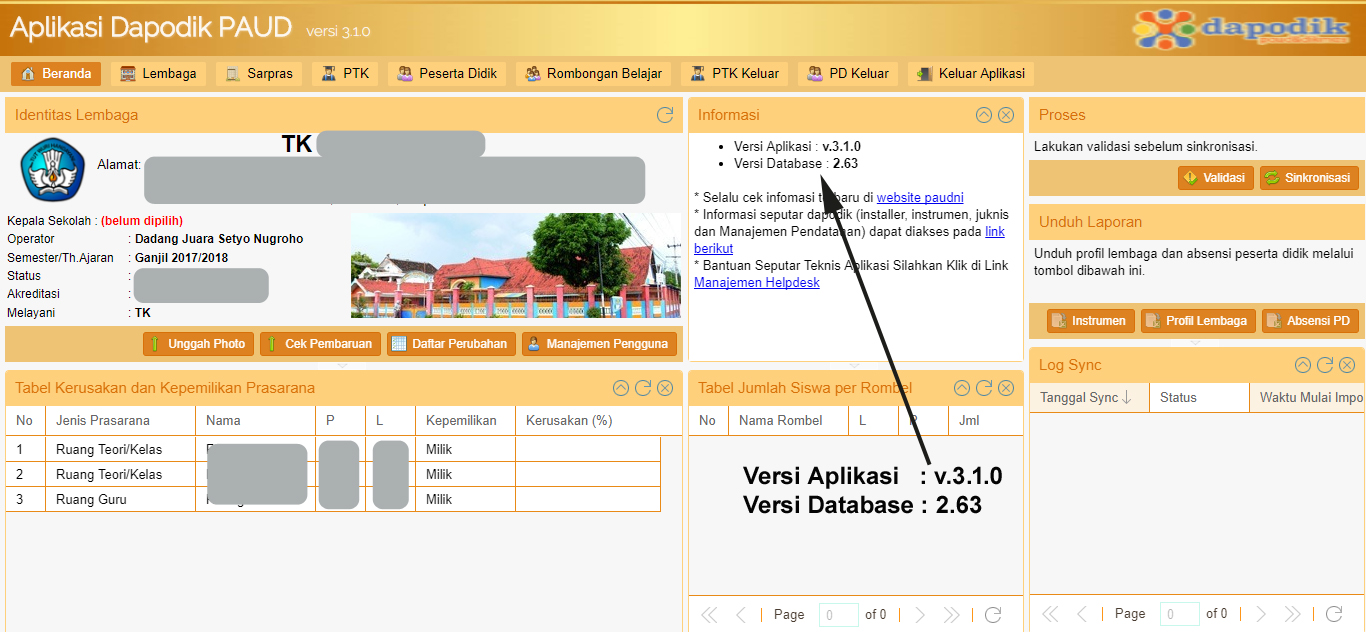Go to last page in Siswa table
This screenshot has height=632, width=1366.
tap(951, 615)
